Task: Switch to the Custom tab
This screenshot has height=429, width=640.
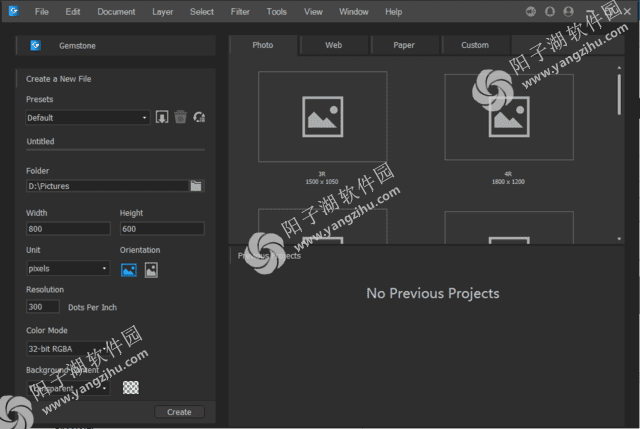Action: pos(475,45)
